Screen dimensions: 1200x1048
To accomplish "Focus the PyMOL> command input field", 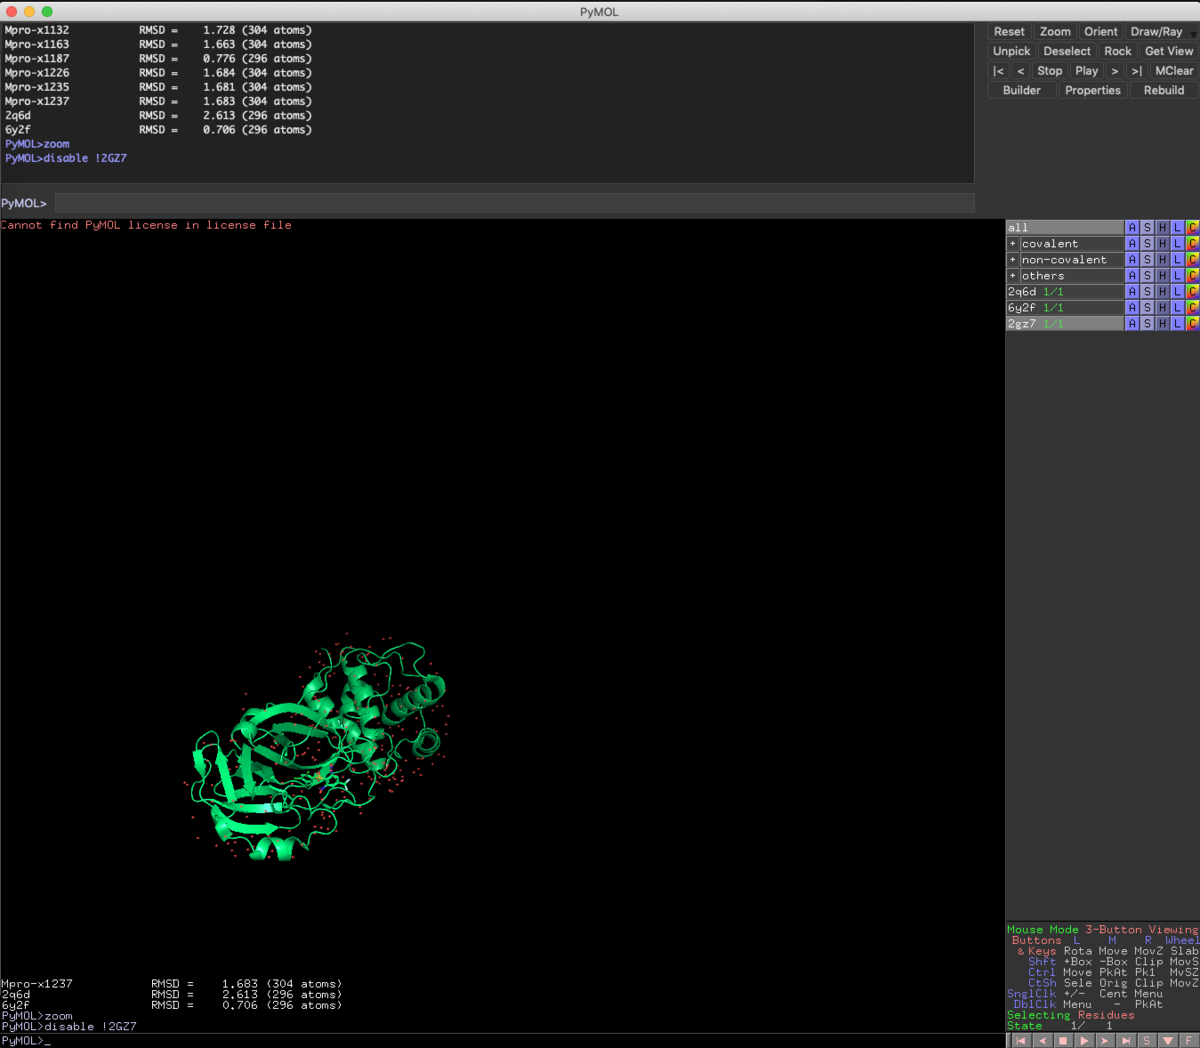I will click(x=514, y=203).
